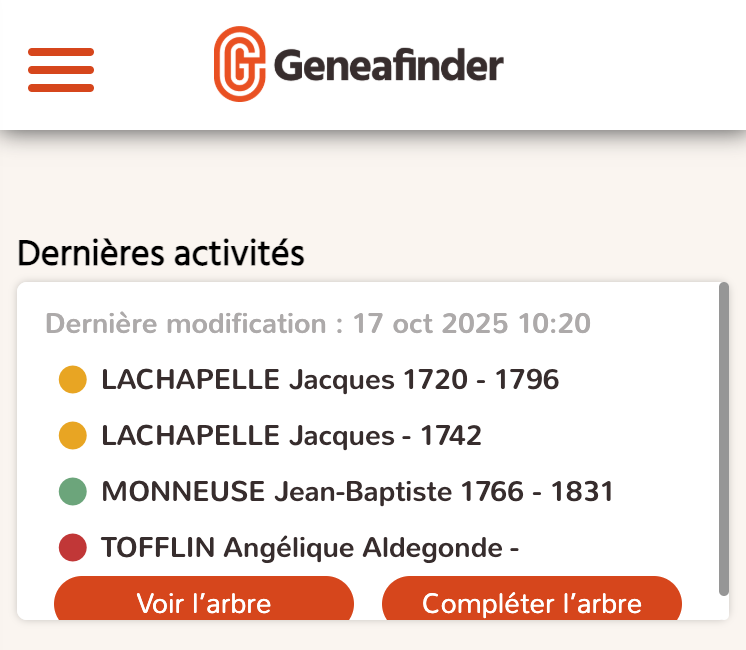The height and width of the screenshot is (650, 746).
Task: Click the activity list vertical scrollbar
Action: [724, 440]
